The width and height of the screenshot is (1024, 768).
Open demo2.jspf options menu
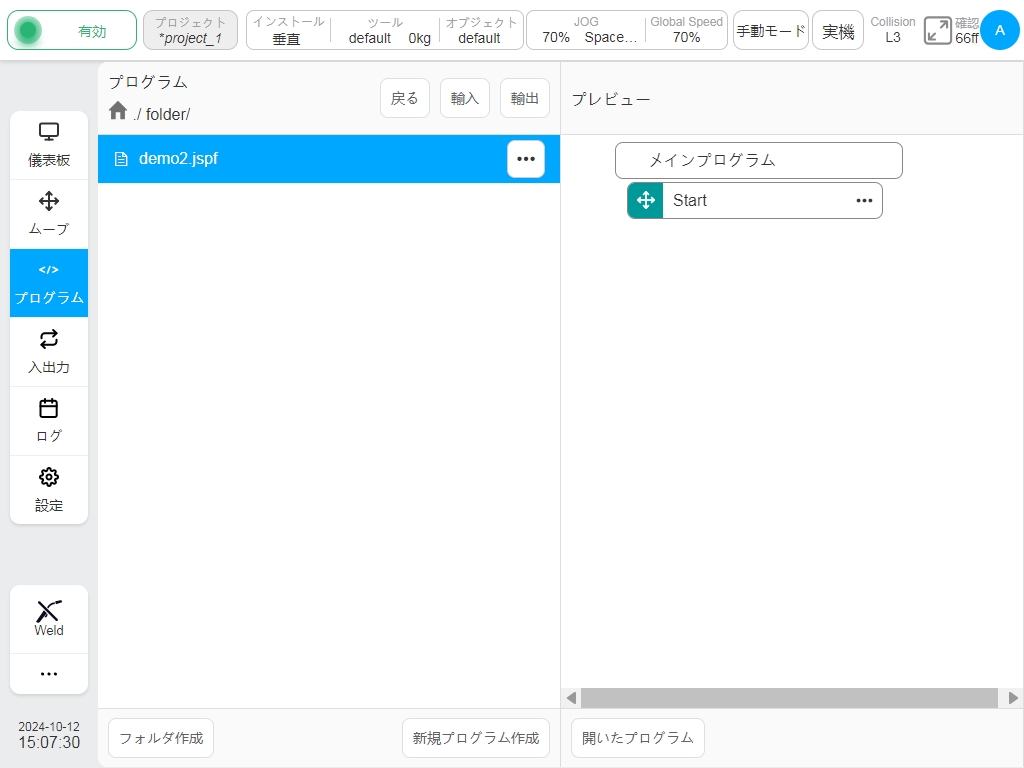coord(526,159)
